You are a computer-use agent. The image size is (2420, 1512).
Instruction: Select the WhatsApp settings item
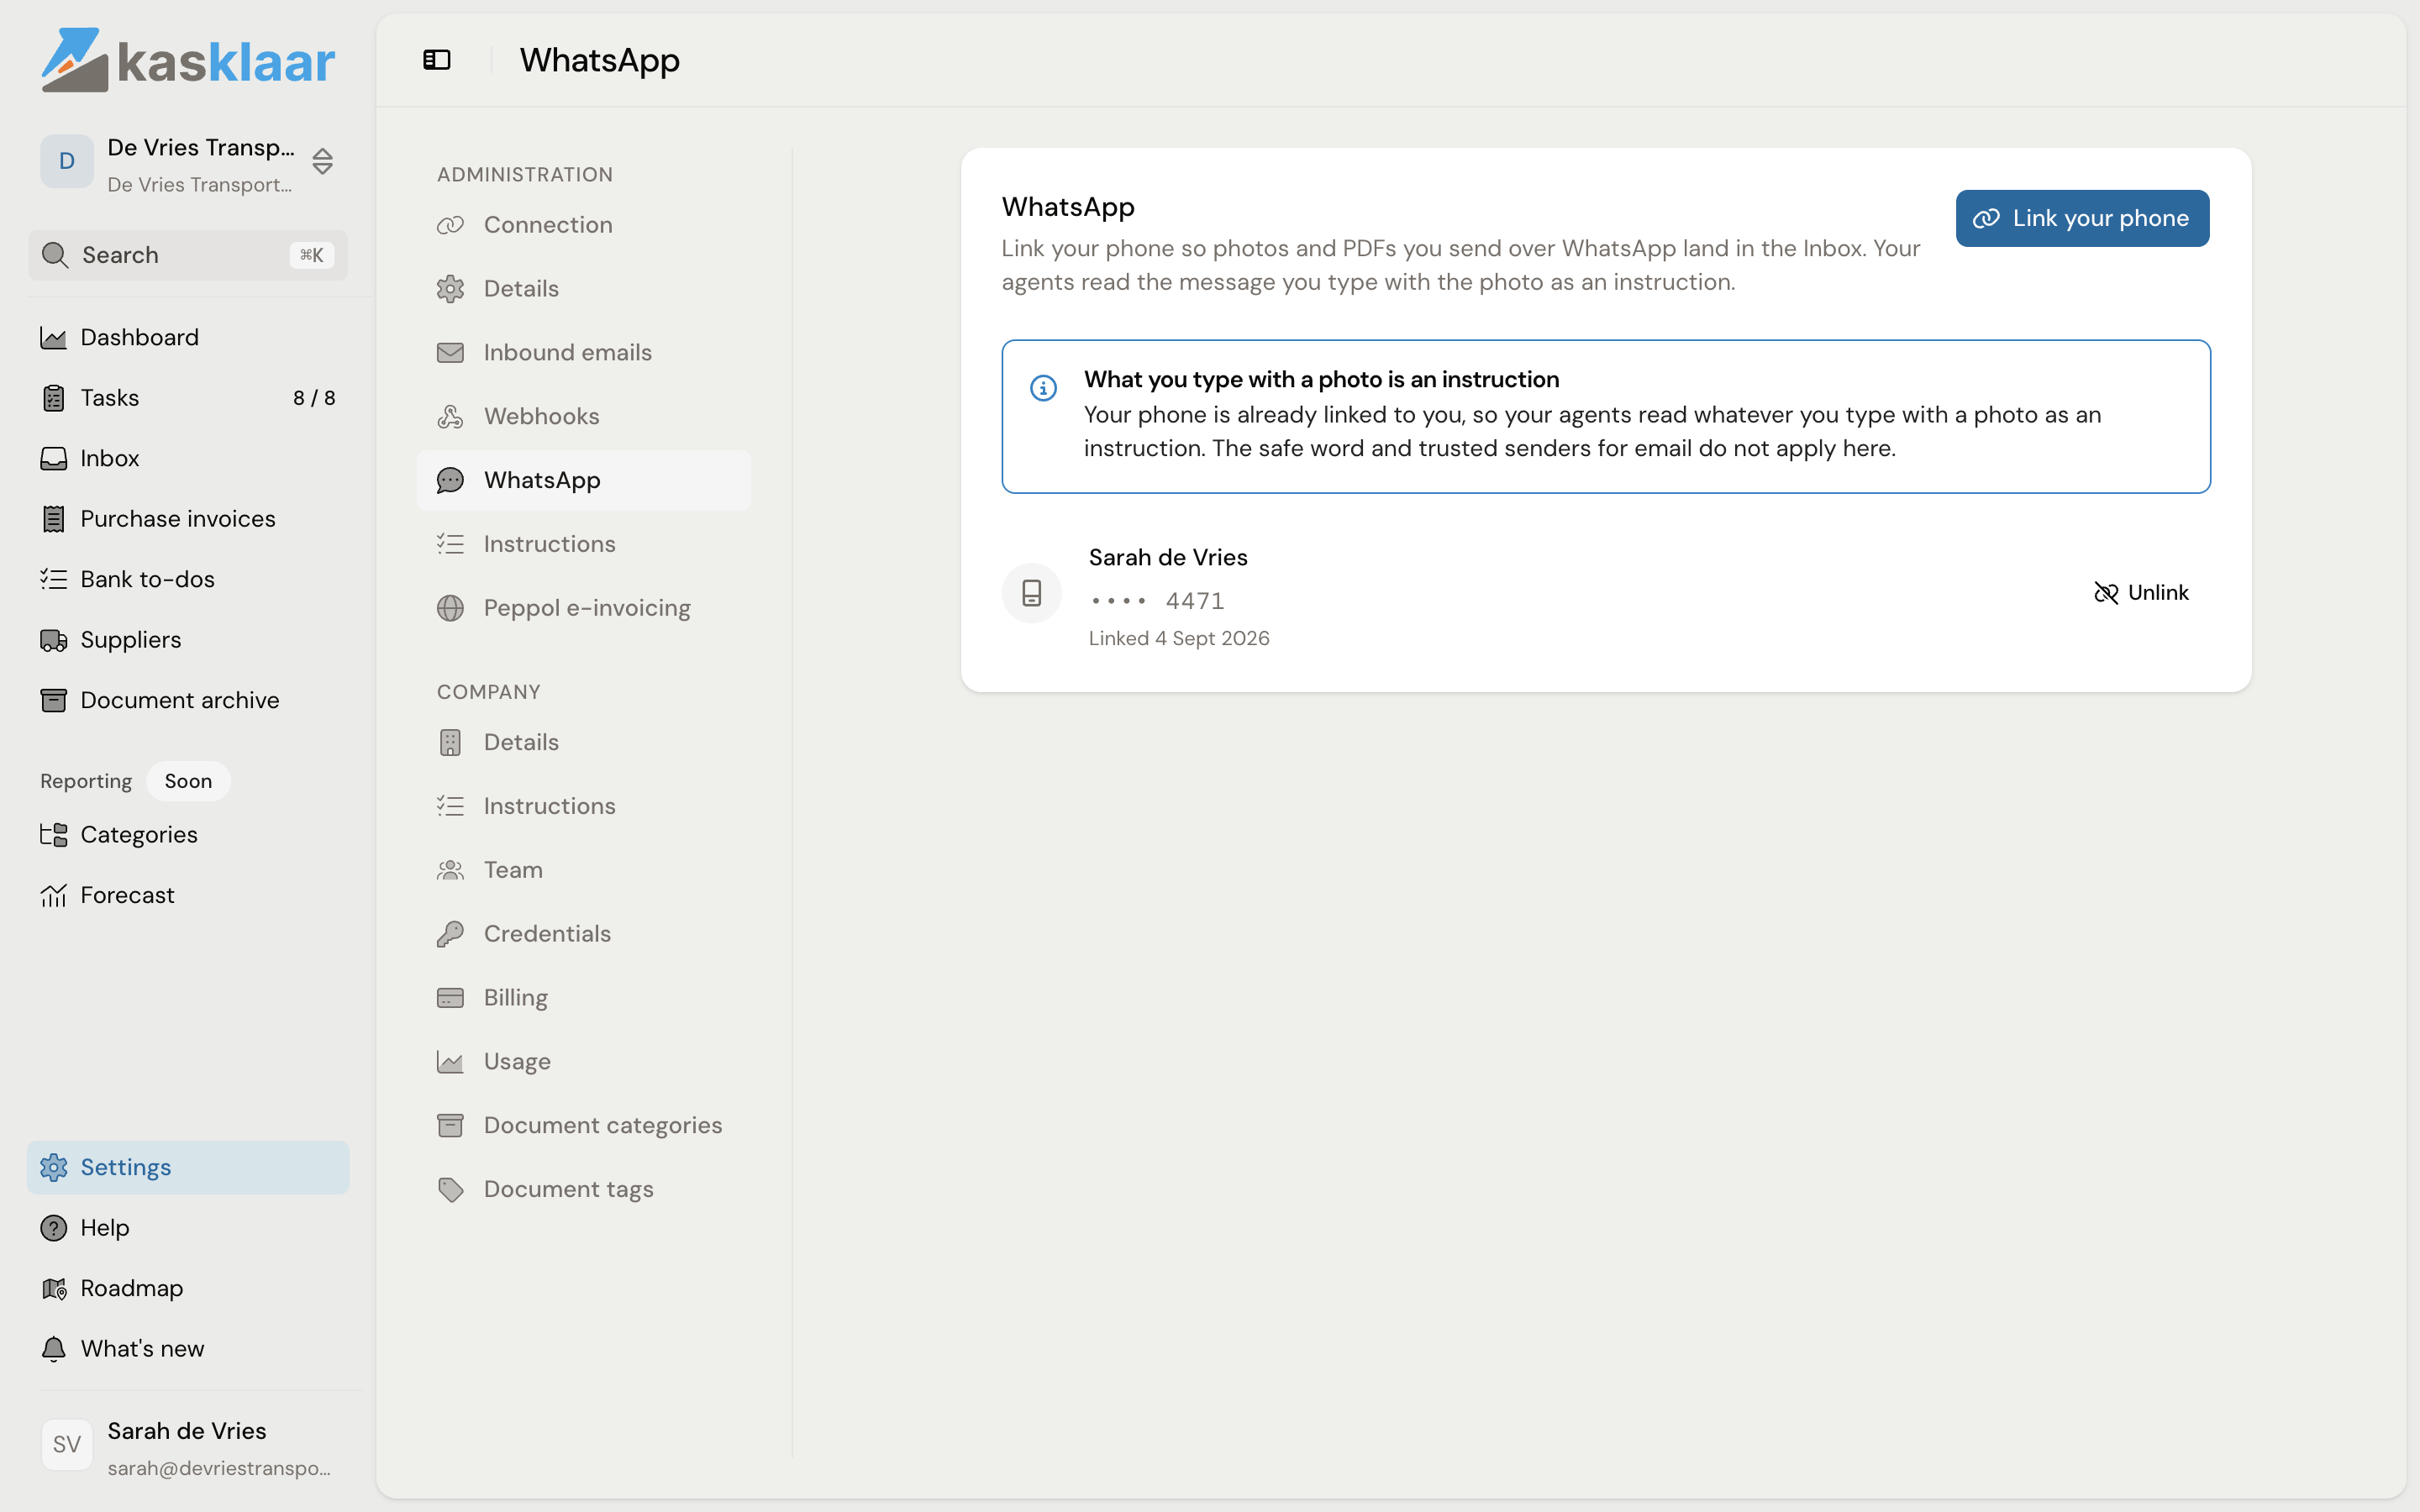[584, 480]
